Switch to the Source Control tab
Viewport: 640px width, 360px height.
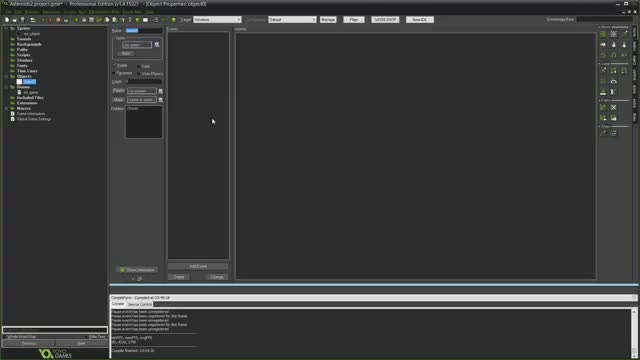coord(140,304)
